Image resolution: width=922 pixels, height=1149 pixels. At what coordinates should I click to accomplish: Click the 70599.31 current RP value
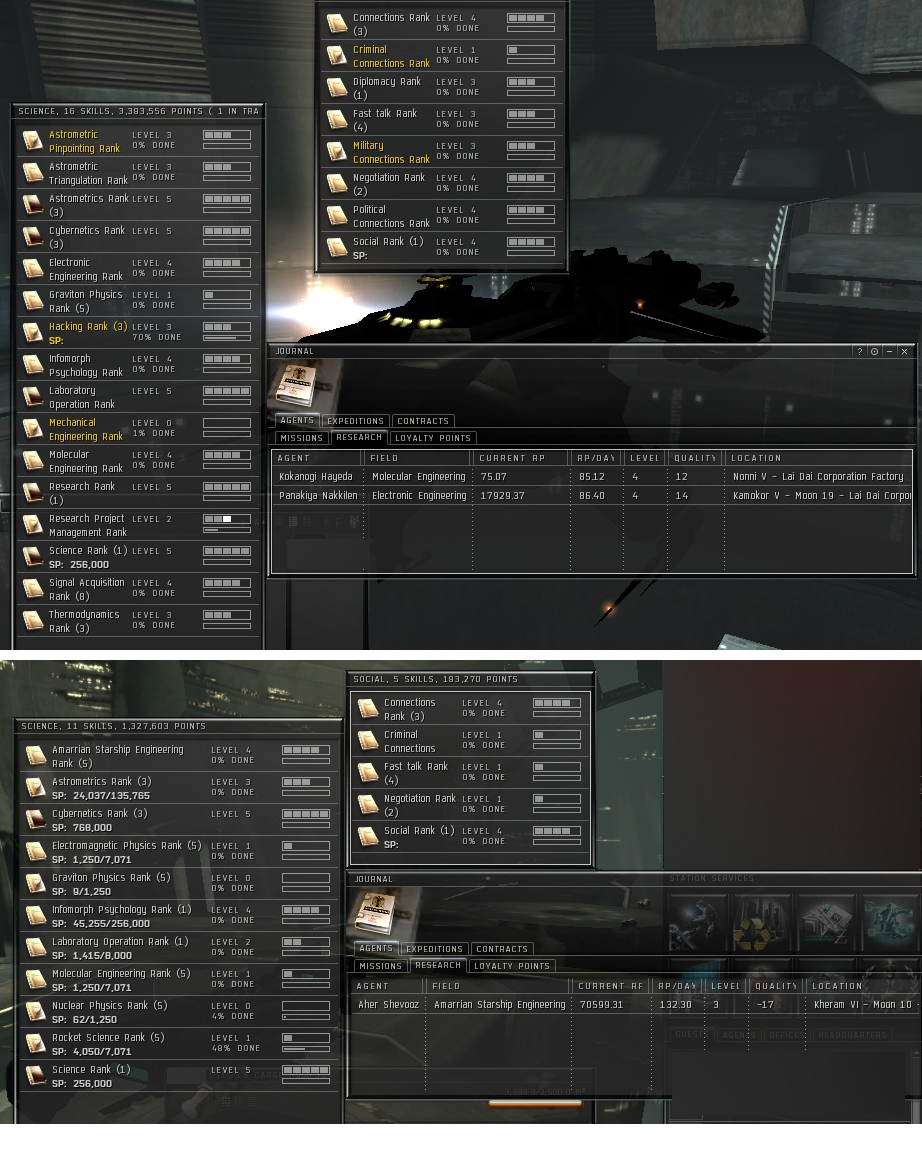(x=601, y=1005)
